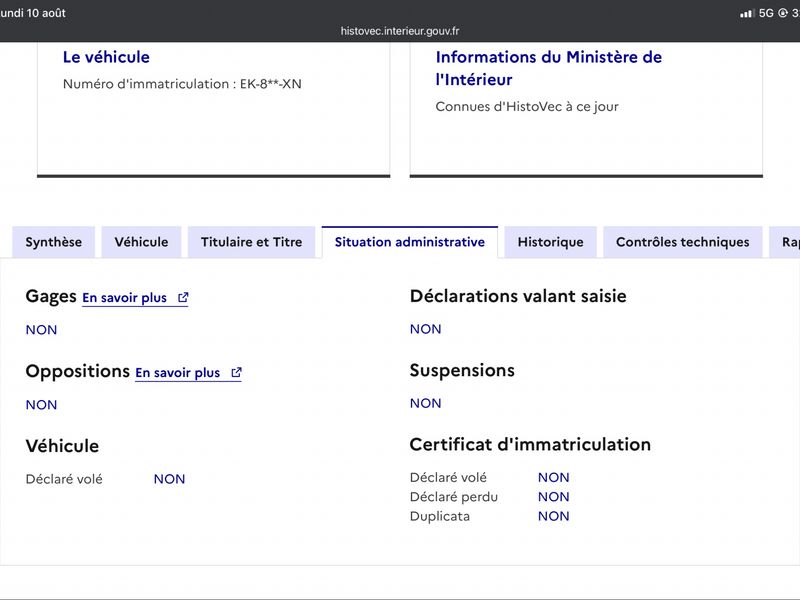Open the Titulaire et Titre tab
The width and height of the screenshot is (800, 600).
(252, 242)
